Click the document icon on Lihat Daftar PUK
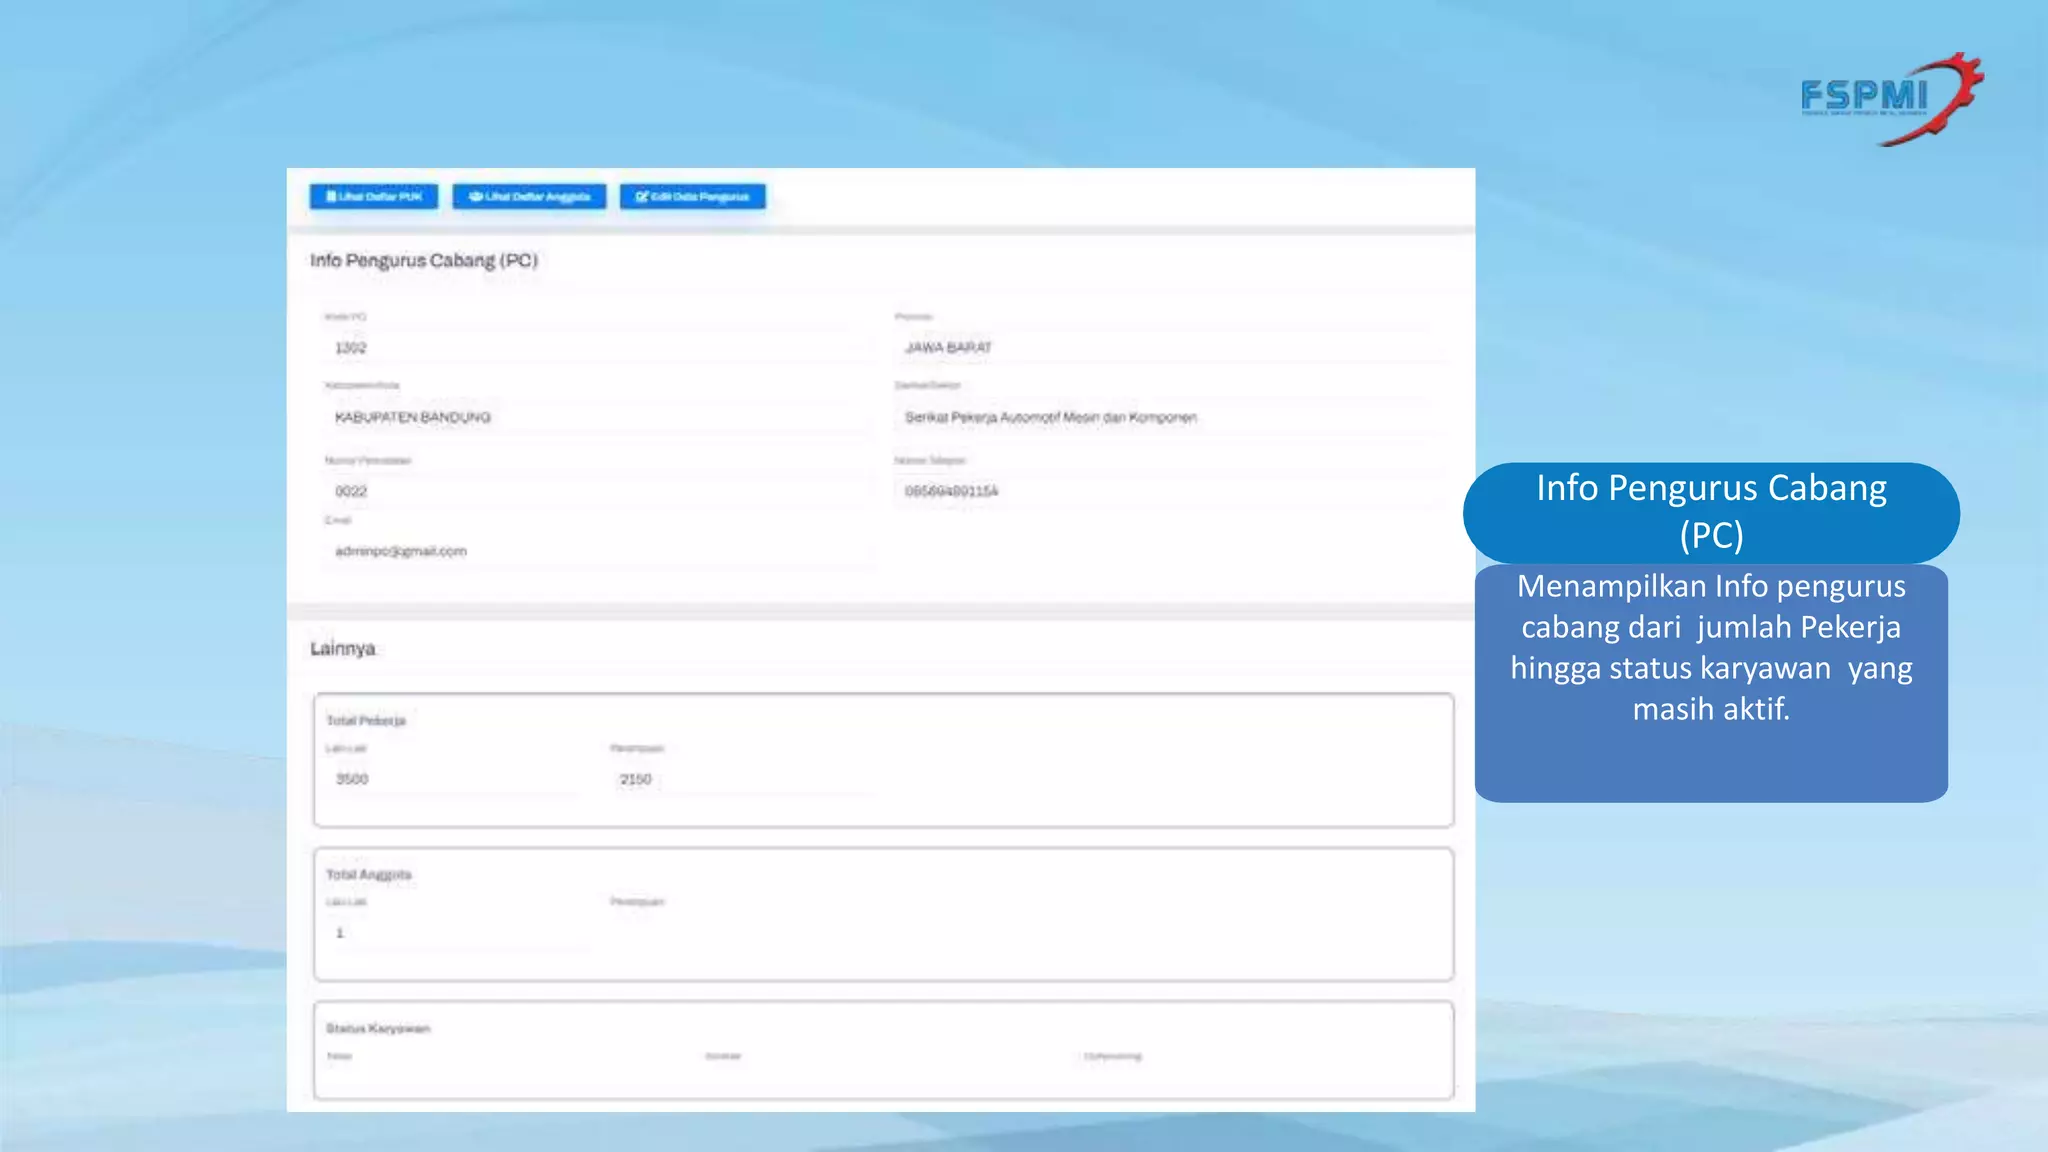The width and height of the screenshot is (2048, 1152). (331, 197)
